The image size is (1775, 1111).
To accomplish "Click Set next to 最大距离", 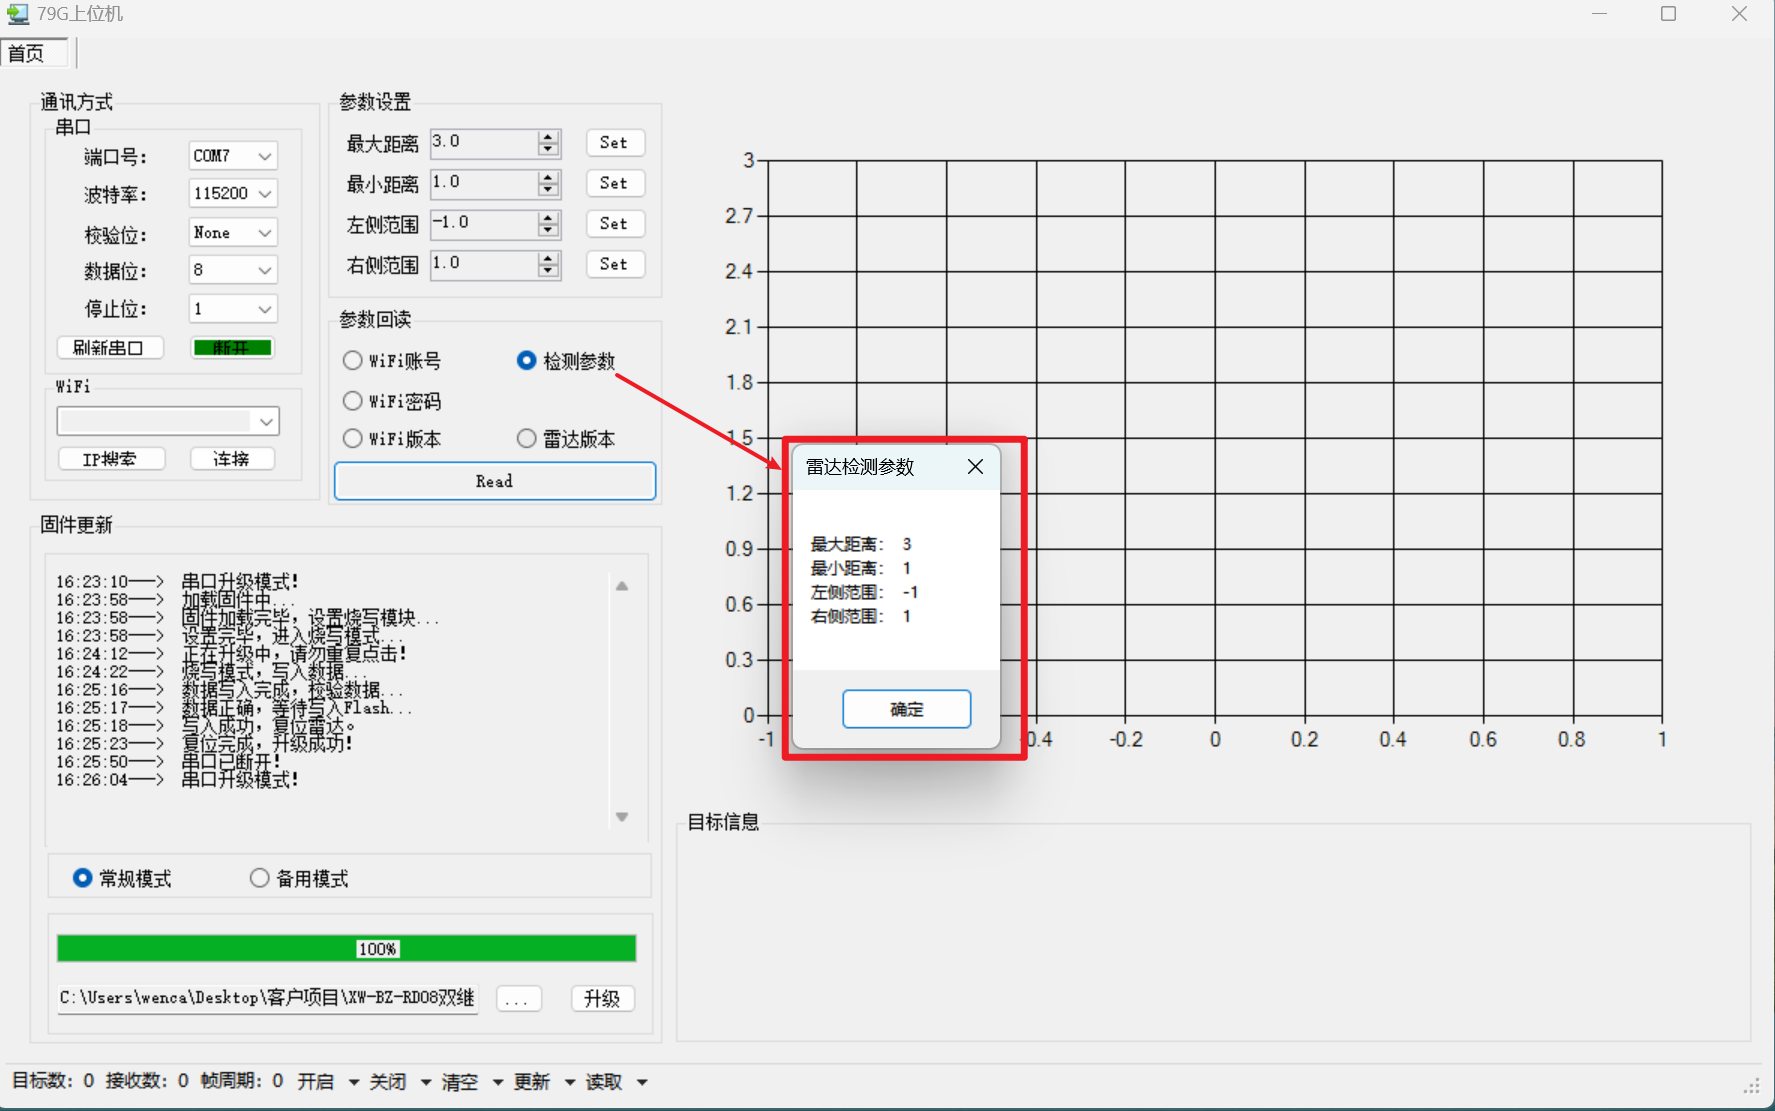I will tap(614, 143).
